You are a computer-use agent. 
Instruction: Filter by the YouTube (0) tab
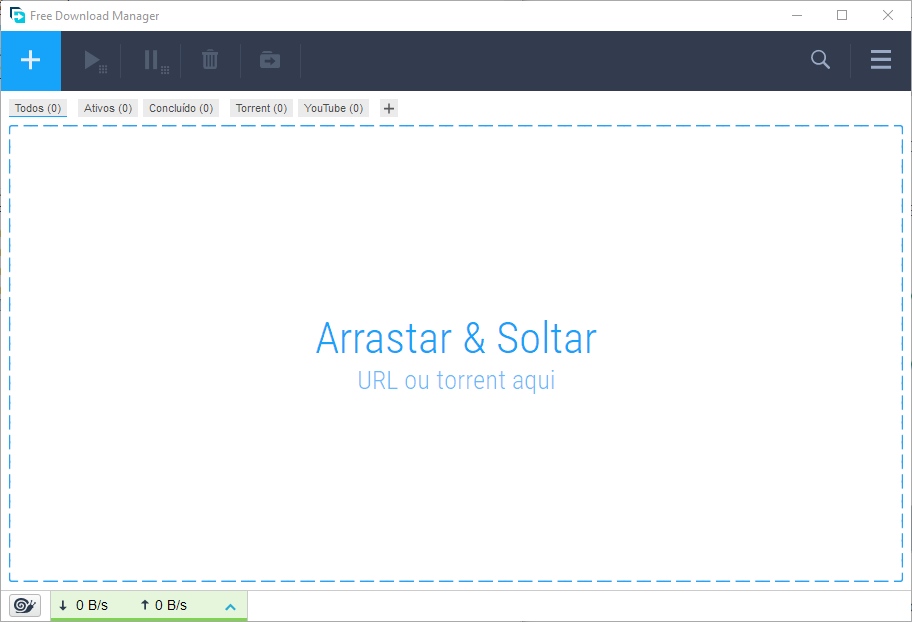coord(333,108)
